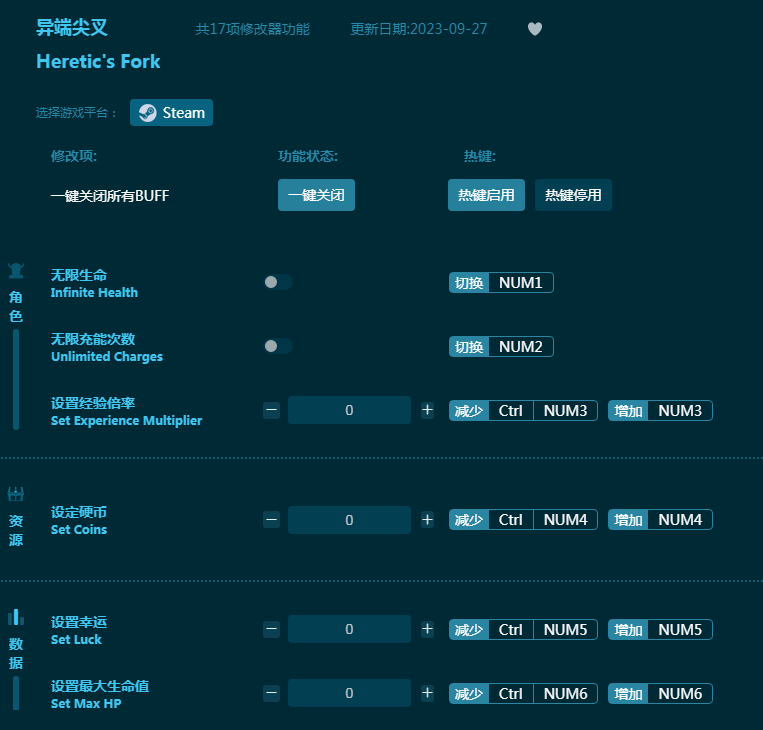
Task: Enable Unlimited Charges toggle
Action: [x=278, y=346]
